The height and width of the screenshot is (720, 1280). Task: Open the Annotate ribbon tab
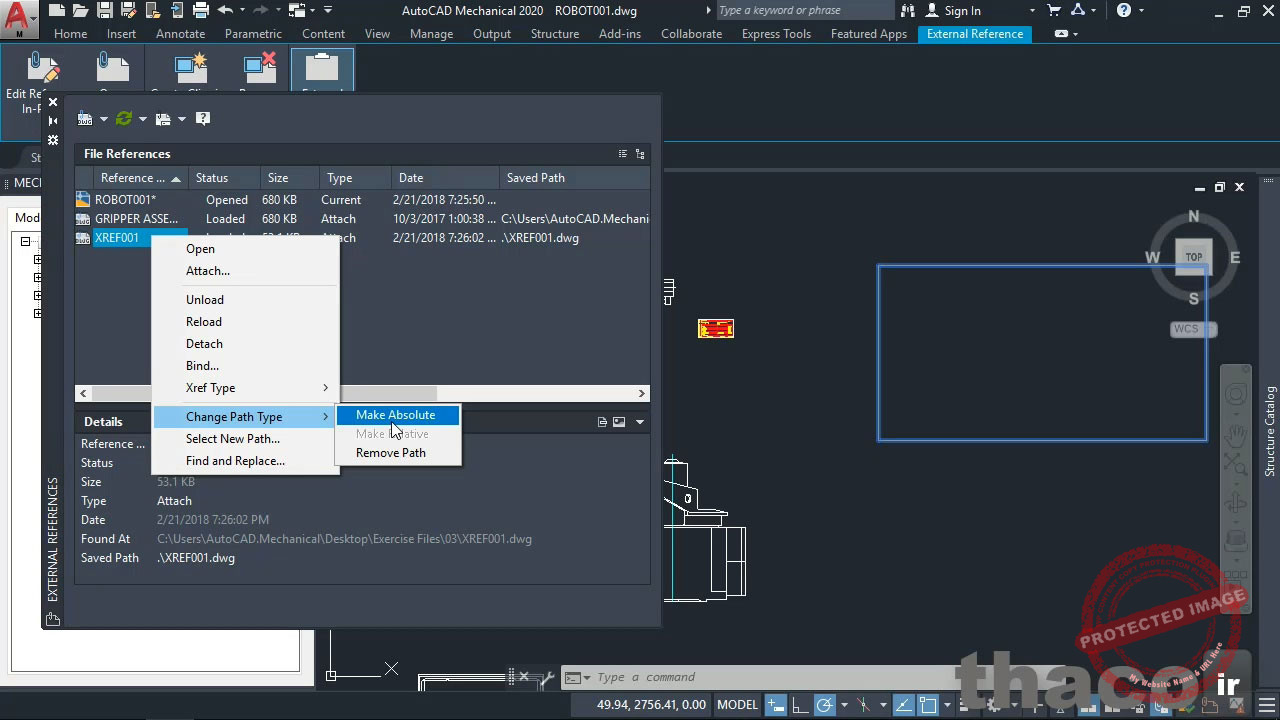point(180,33)
